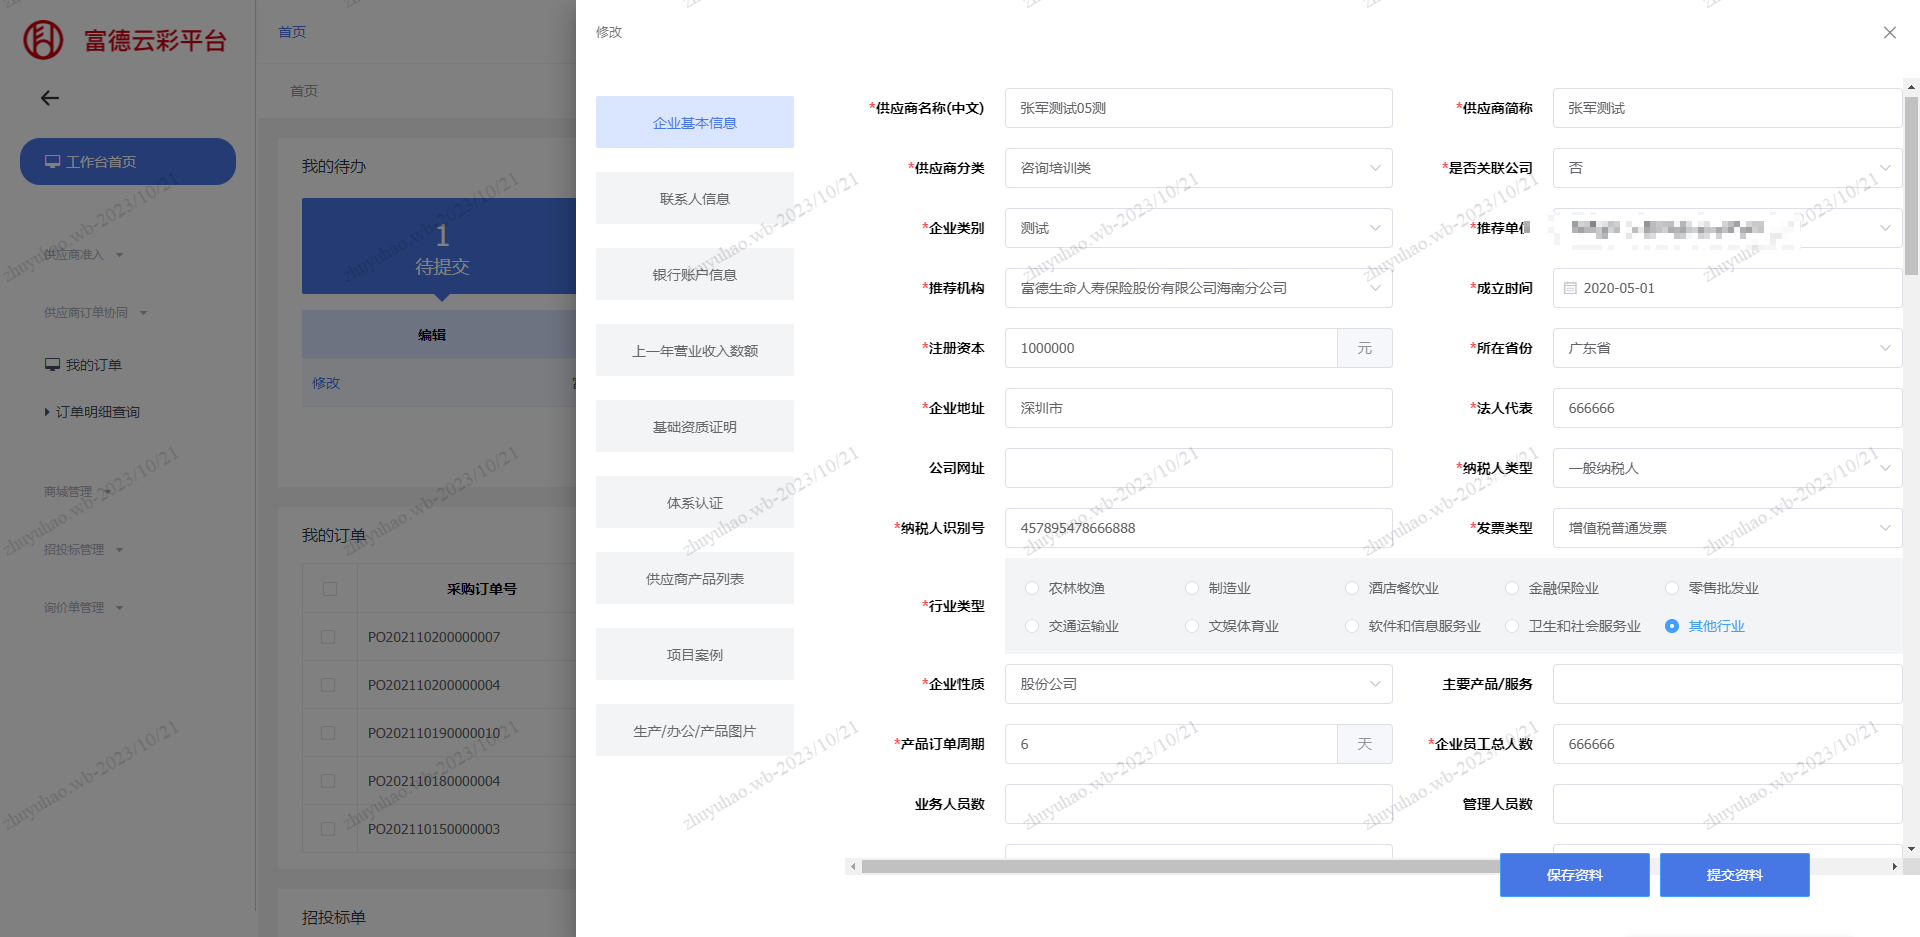This screenshot has height=937, width=1920.
Task: Click order number PO202110150000003
Action: (434, 829)
